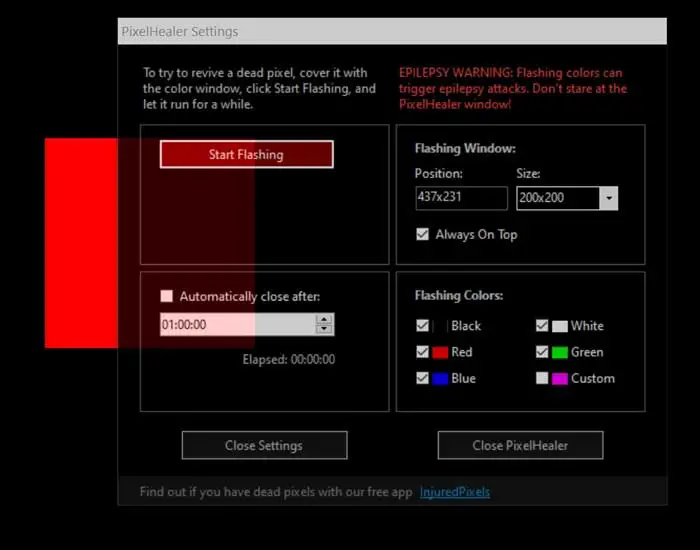
Task: Uncheck the Black color checkbox
Action: [422, 325]
